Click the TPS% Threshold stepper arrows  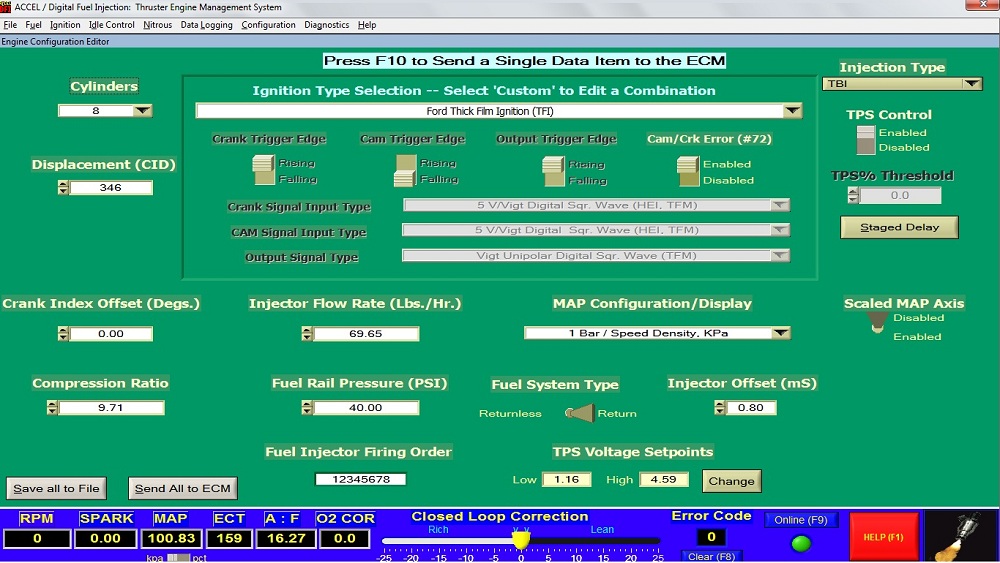[853, 196]
